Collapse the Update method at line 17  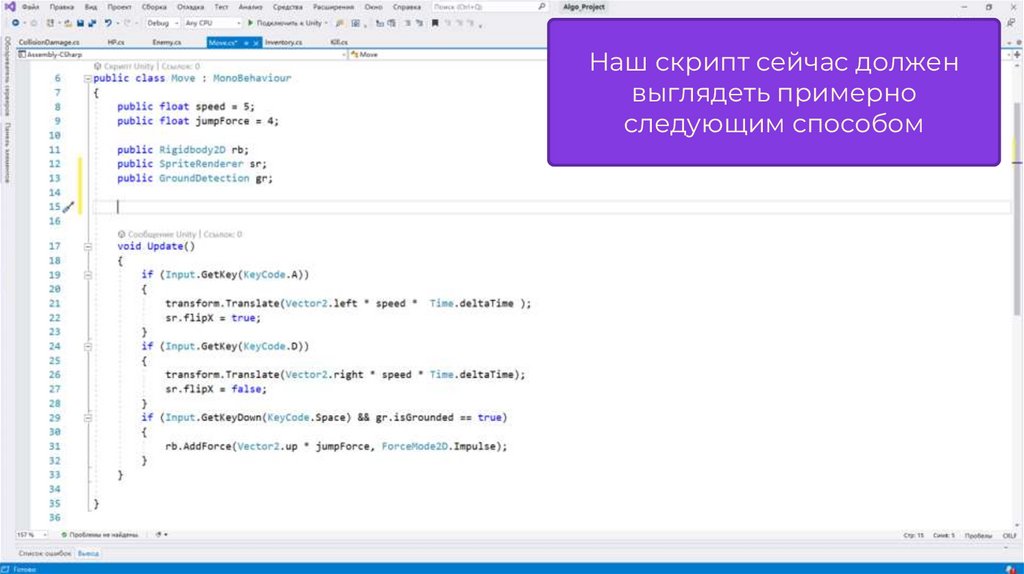[x=88, y=247]
